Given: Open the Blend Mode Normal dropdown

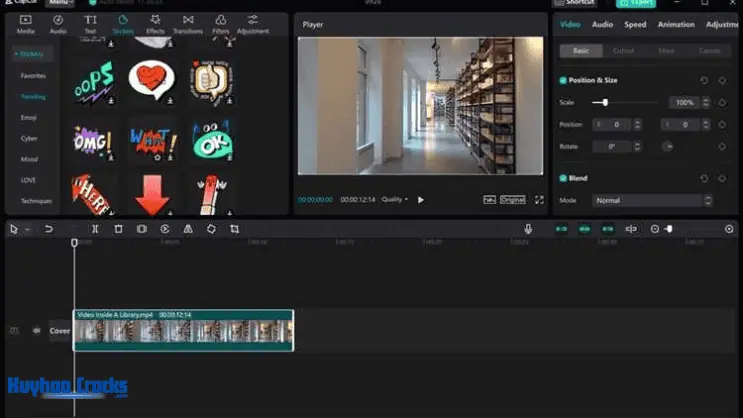Looking at the screenshot, I should click(652, 200).
